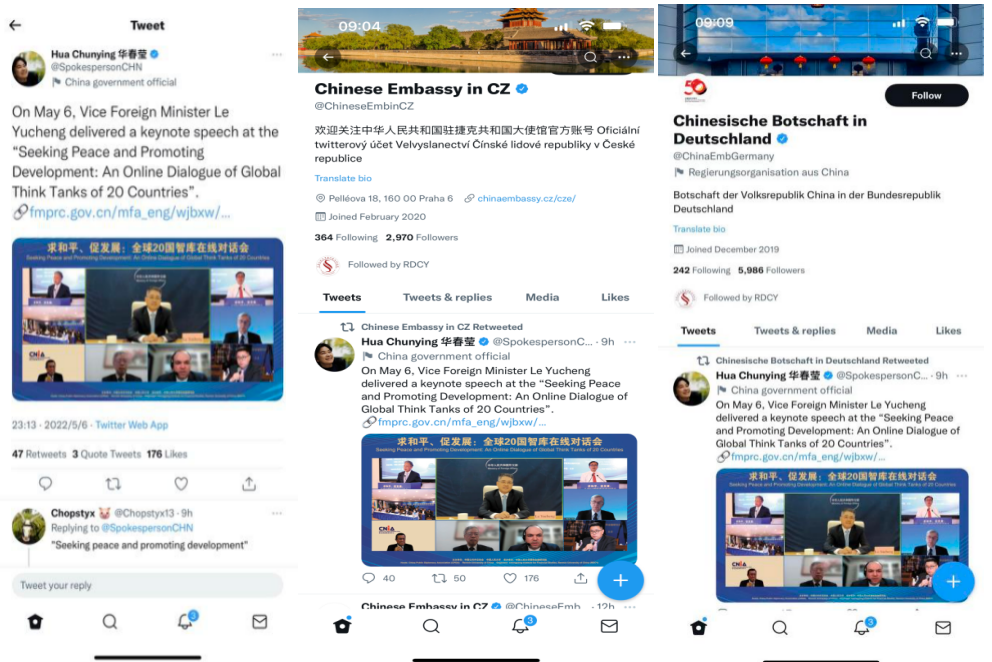Open the reply bubble icon under tweet stats

pos(46,484)
